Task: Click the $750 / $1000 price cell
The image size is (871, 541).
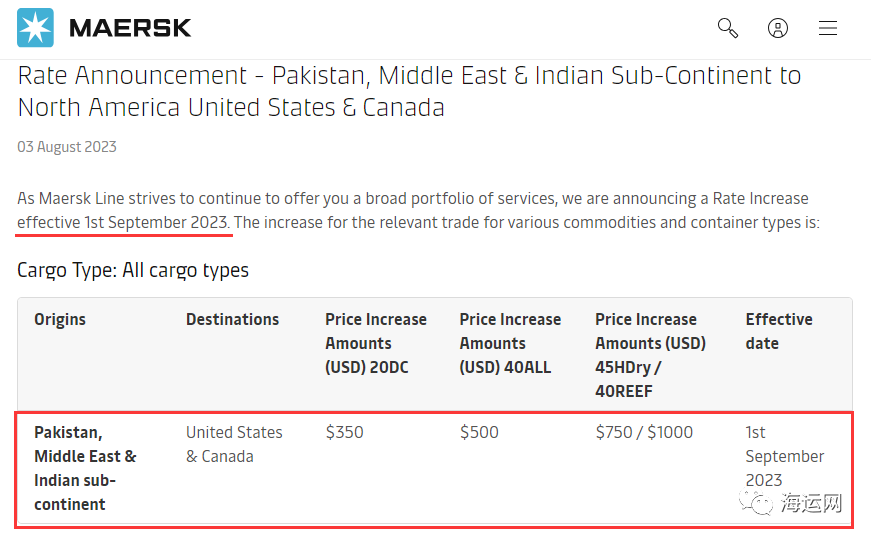Action: point(644,433)
